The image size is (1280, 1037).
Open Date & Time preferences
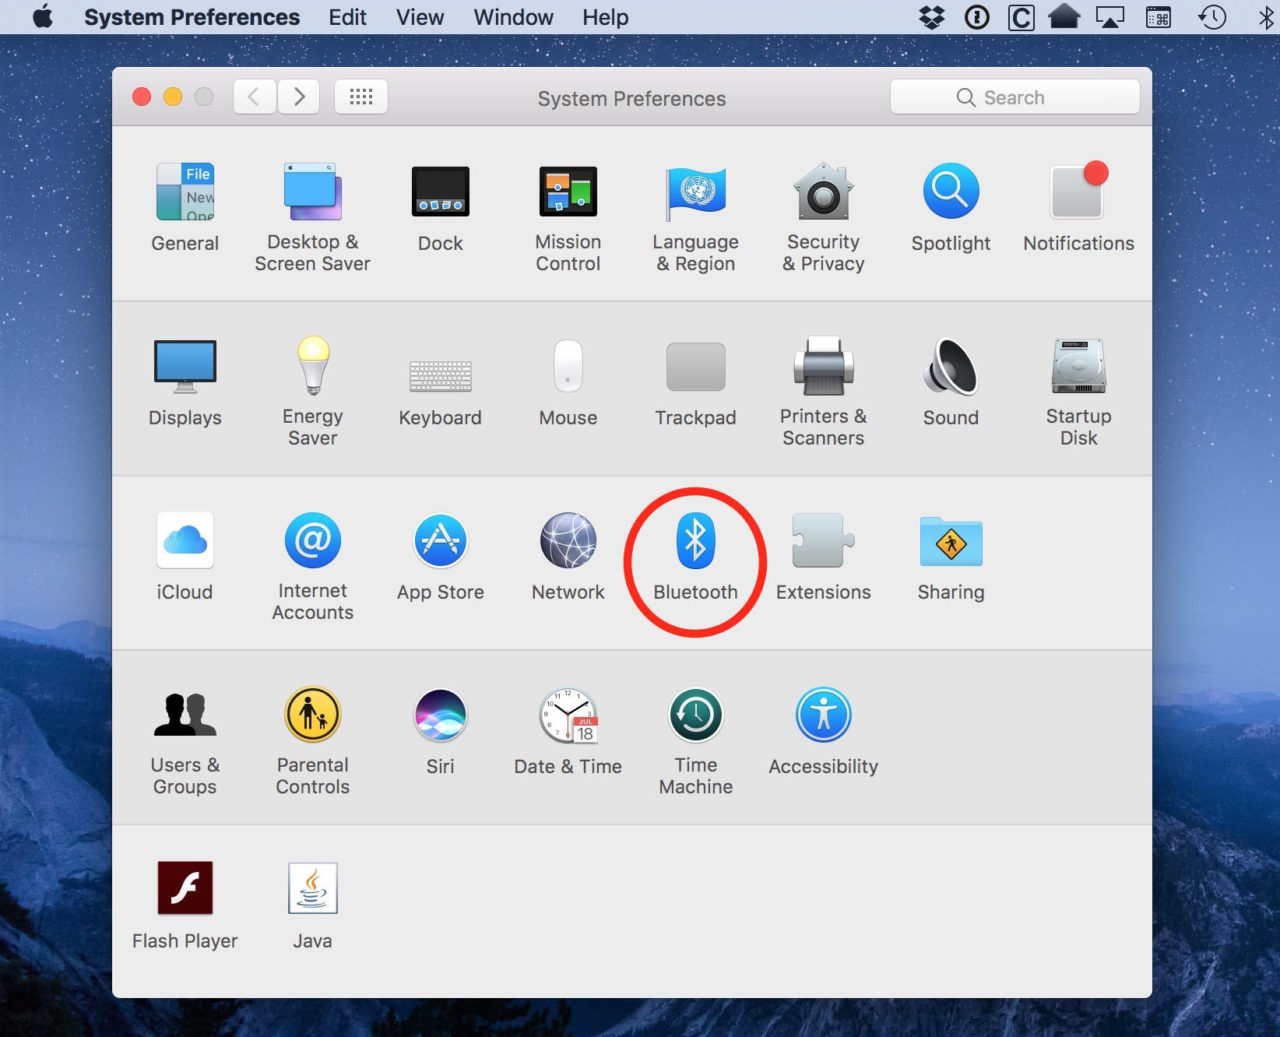pos(568,732)
